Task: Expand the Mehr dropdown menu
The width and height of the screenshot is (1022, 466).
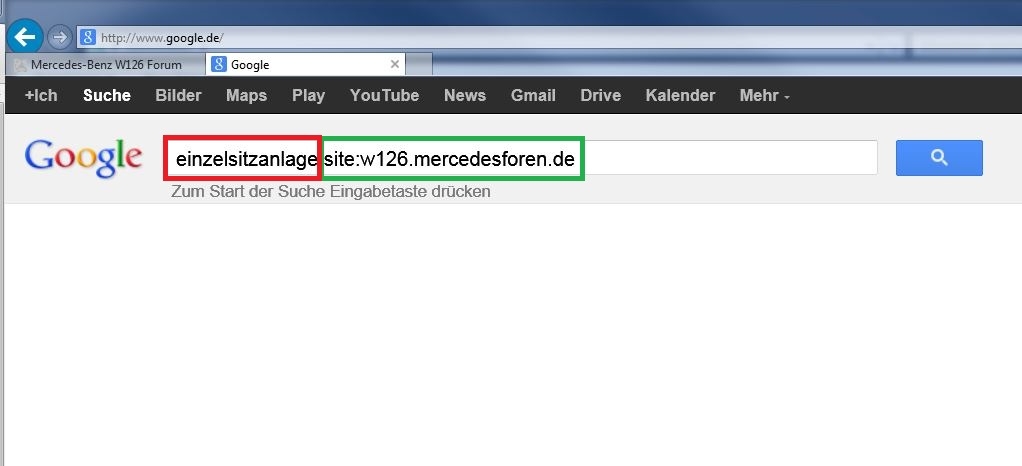Action: (x=764, y=95)
